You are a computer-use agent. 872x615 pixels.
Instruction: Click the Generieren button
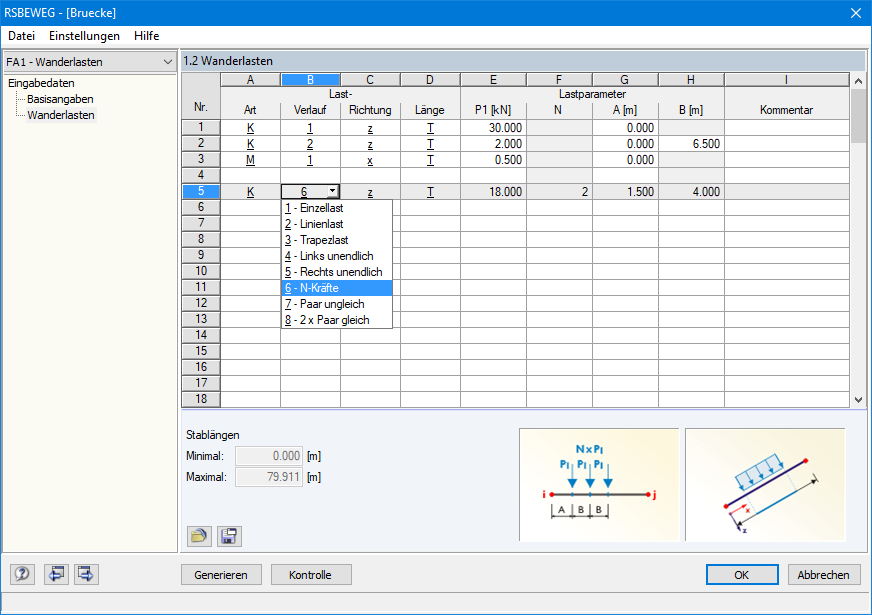click(221, 575)
